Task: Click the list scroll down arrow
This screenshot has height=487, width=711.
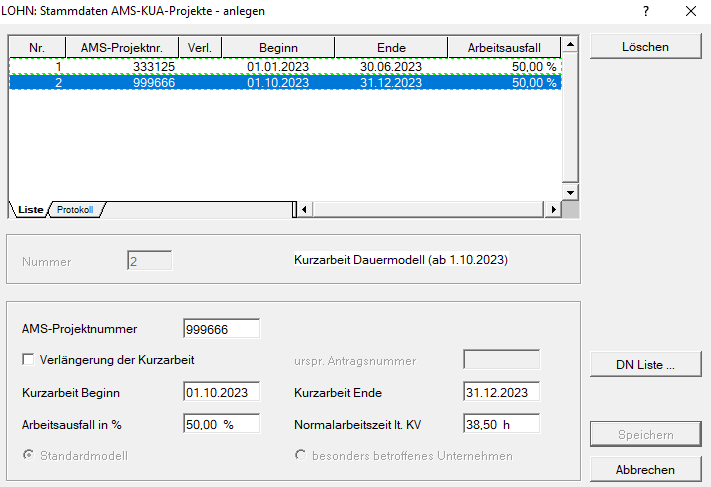Action: (570, 192)
